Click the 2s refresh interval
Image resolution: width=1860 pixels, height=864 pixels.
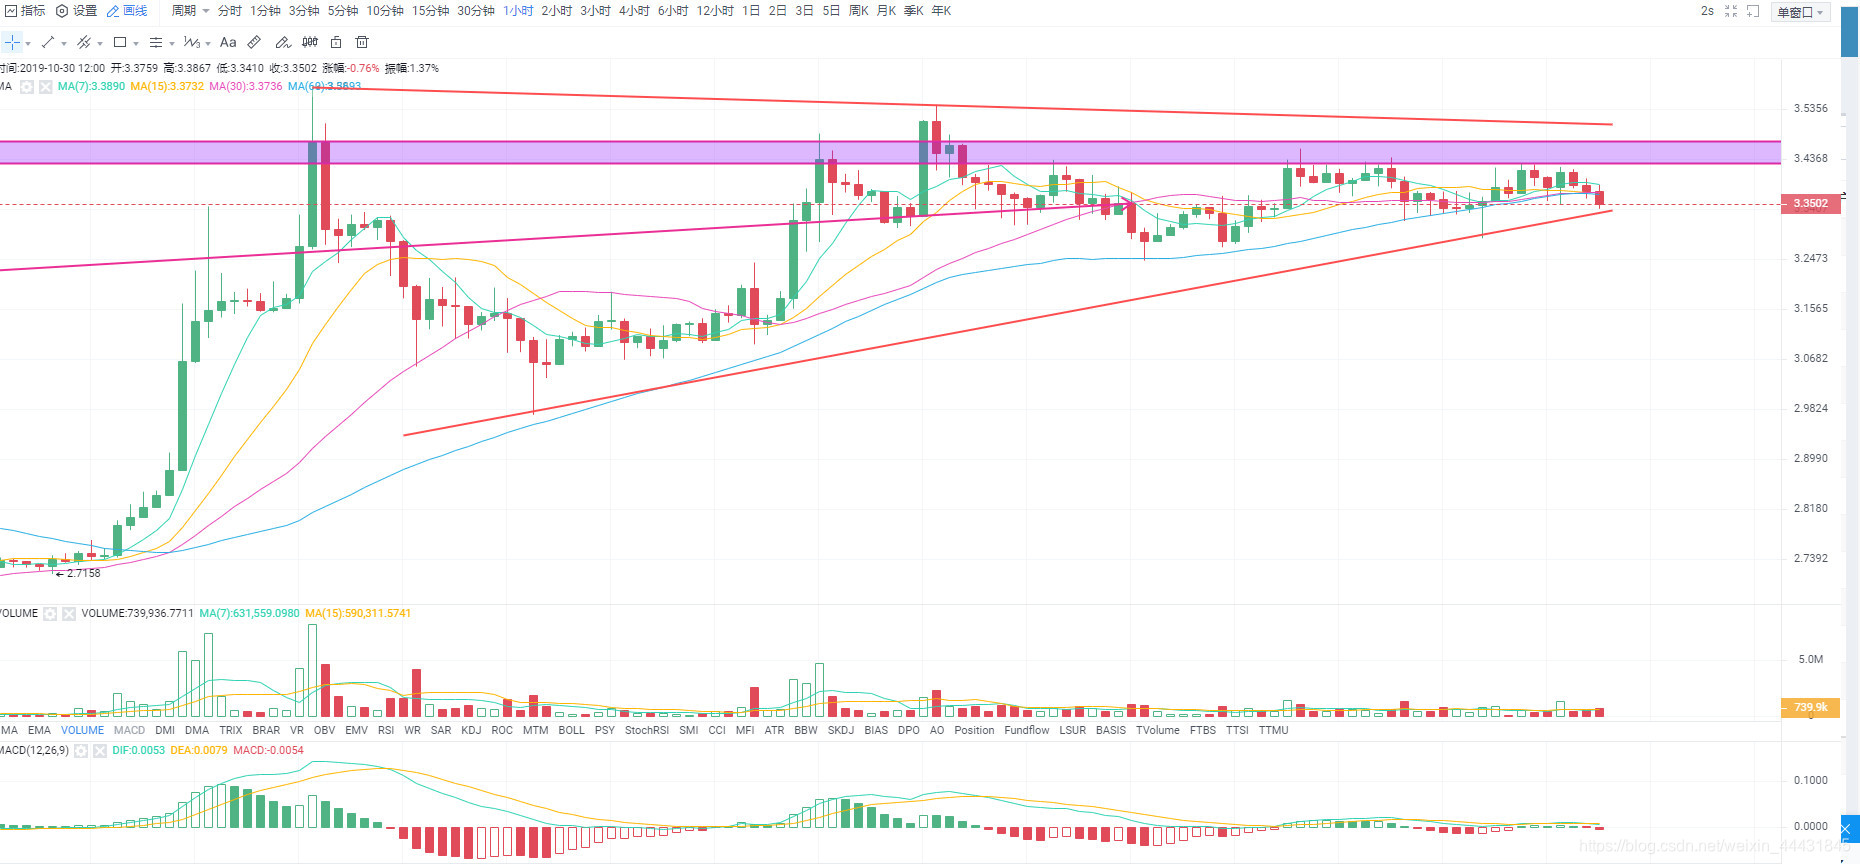1707,11
